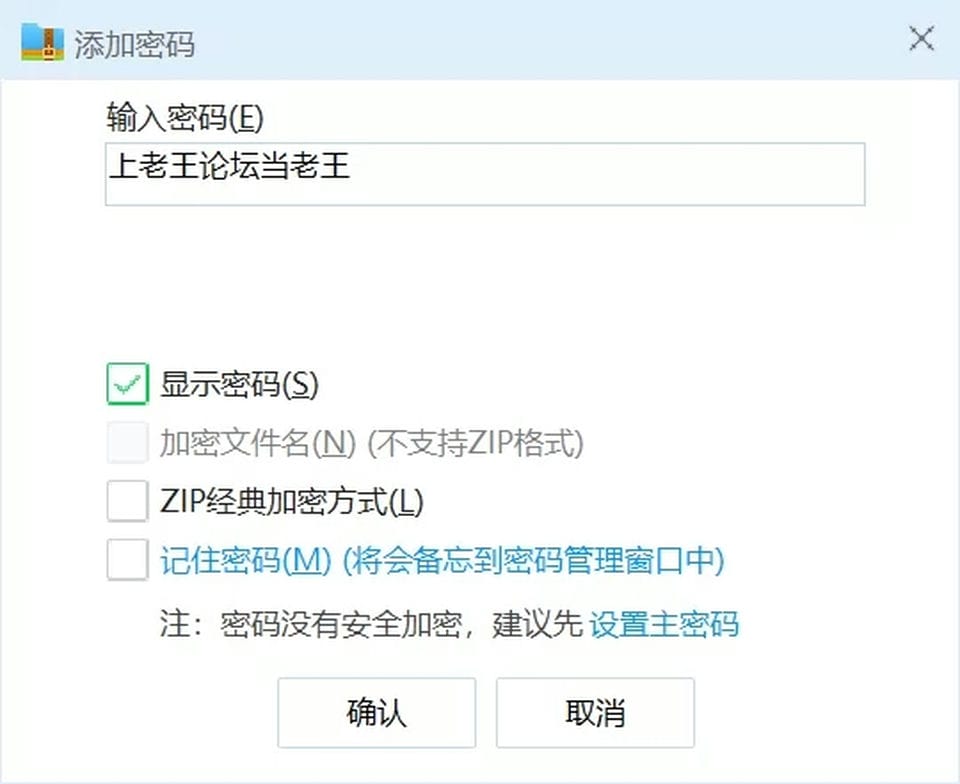Image resolution: width=960 pixels, height=784 pixels.
Task: Confirm the password with 确认 button
Action: click(377, 712)
